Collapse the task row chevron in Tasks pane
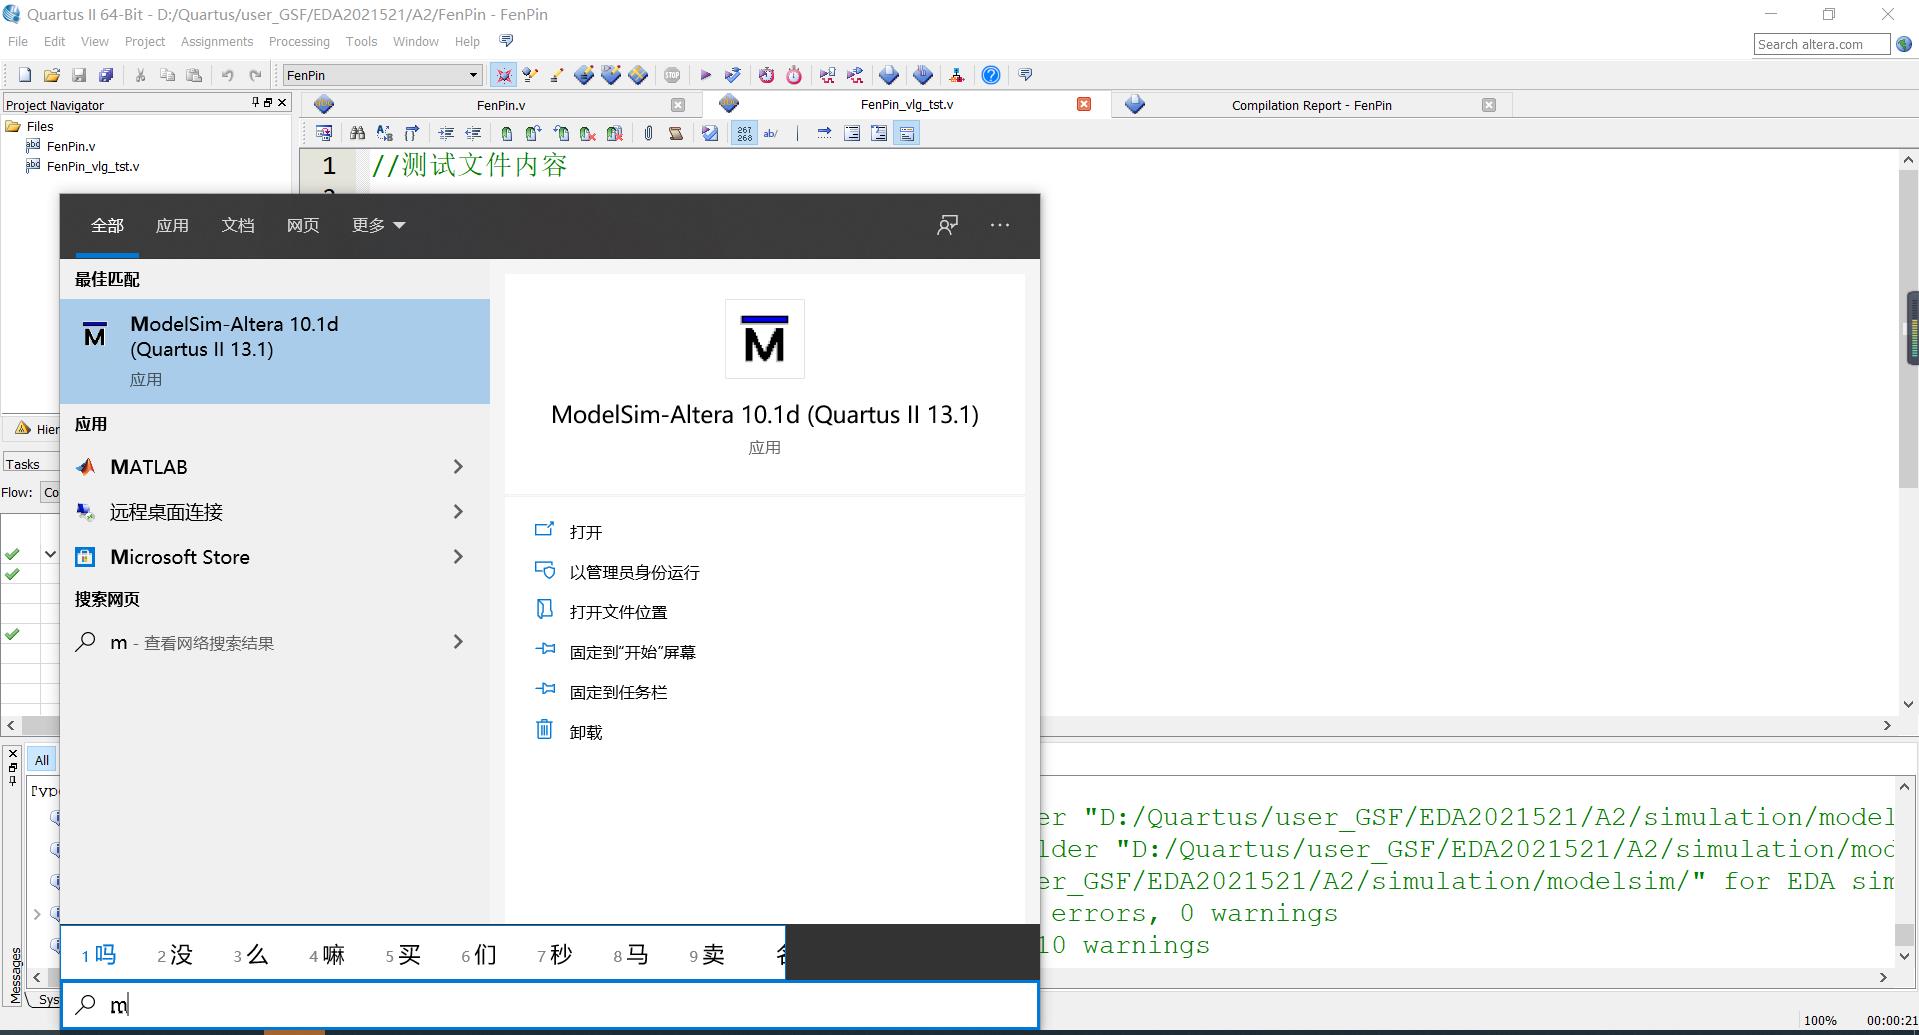Image resolution: width=1919 pixels, height=1035 pixels. 50,554
